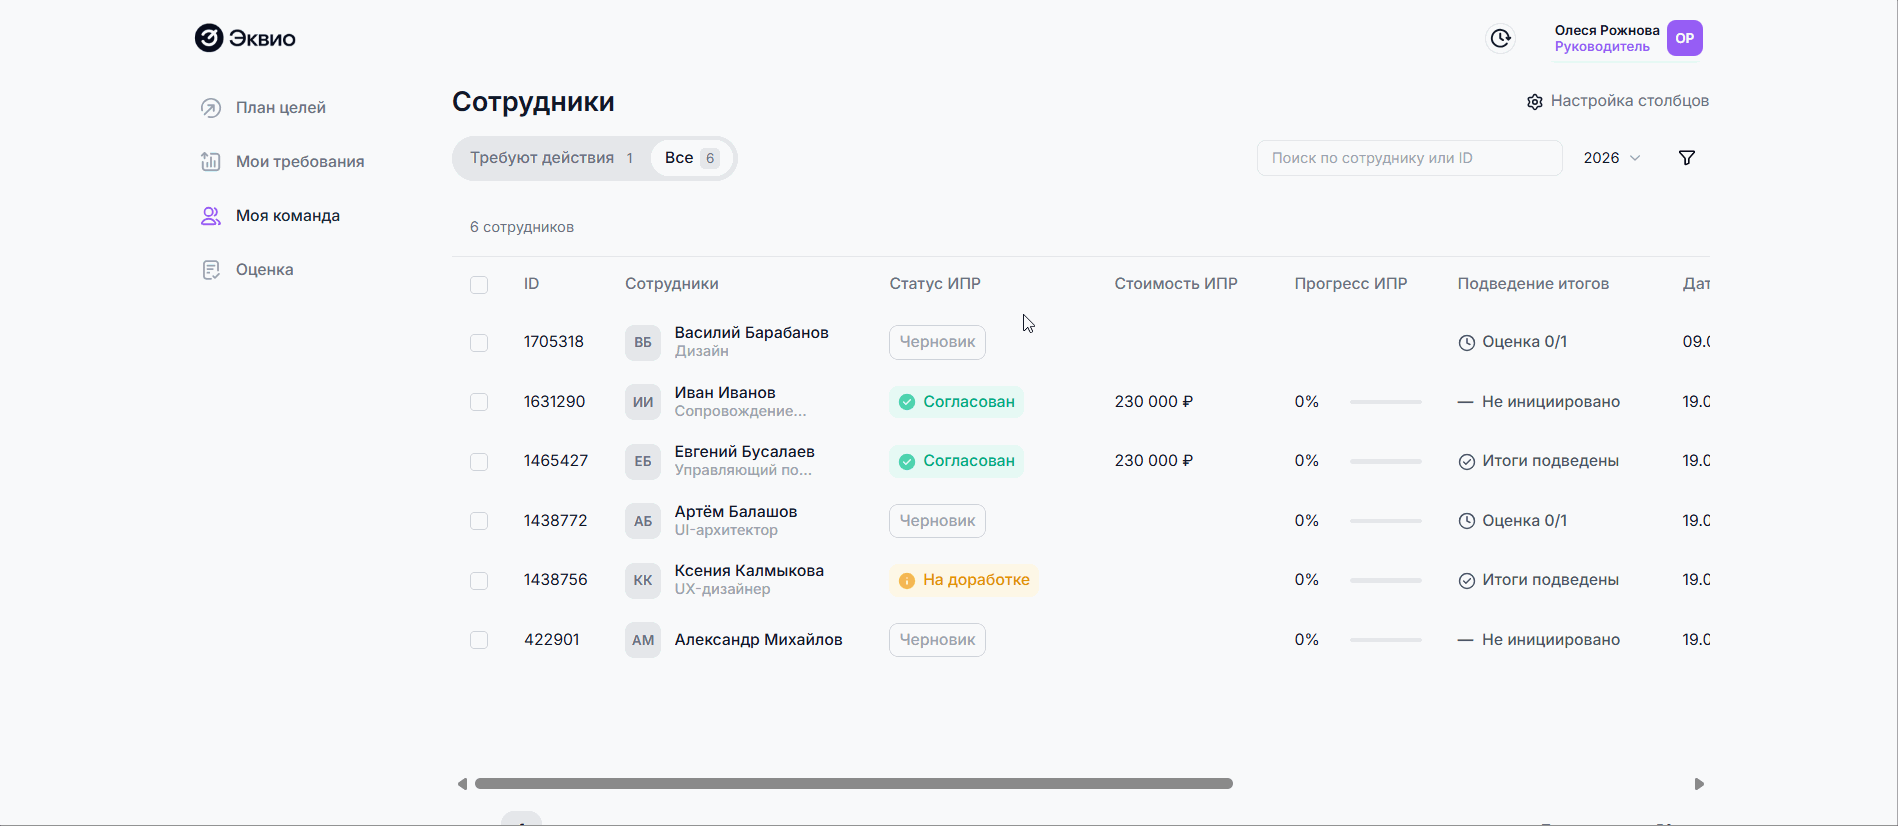
Task: Click the КК avatar for Ксения Калмыкова
Action: click(643, 580)
